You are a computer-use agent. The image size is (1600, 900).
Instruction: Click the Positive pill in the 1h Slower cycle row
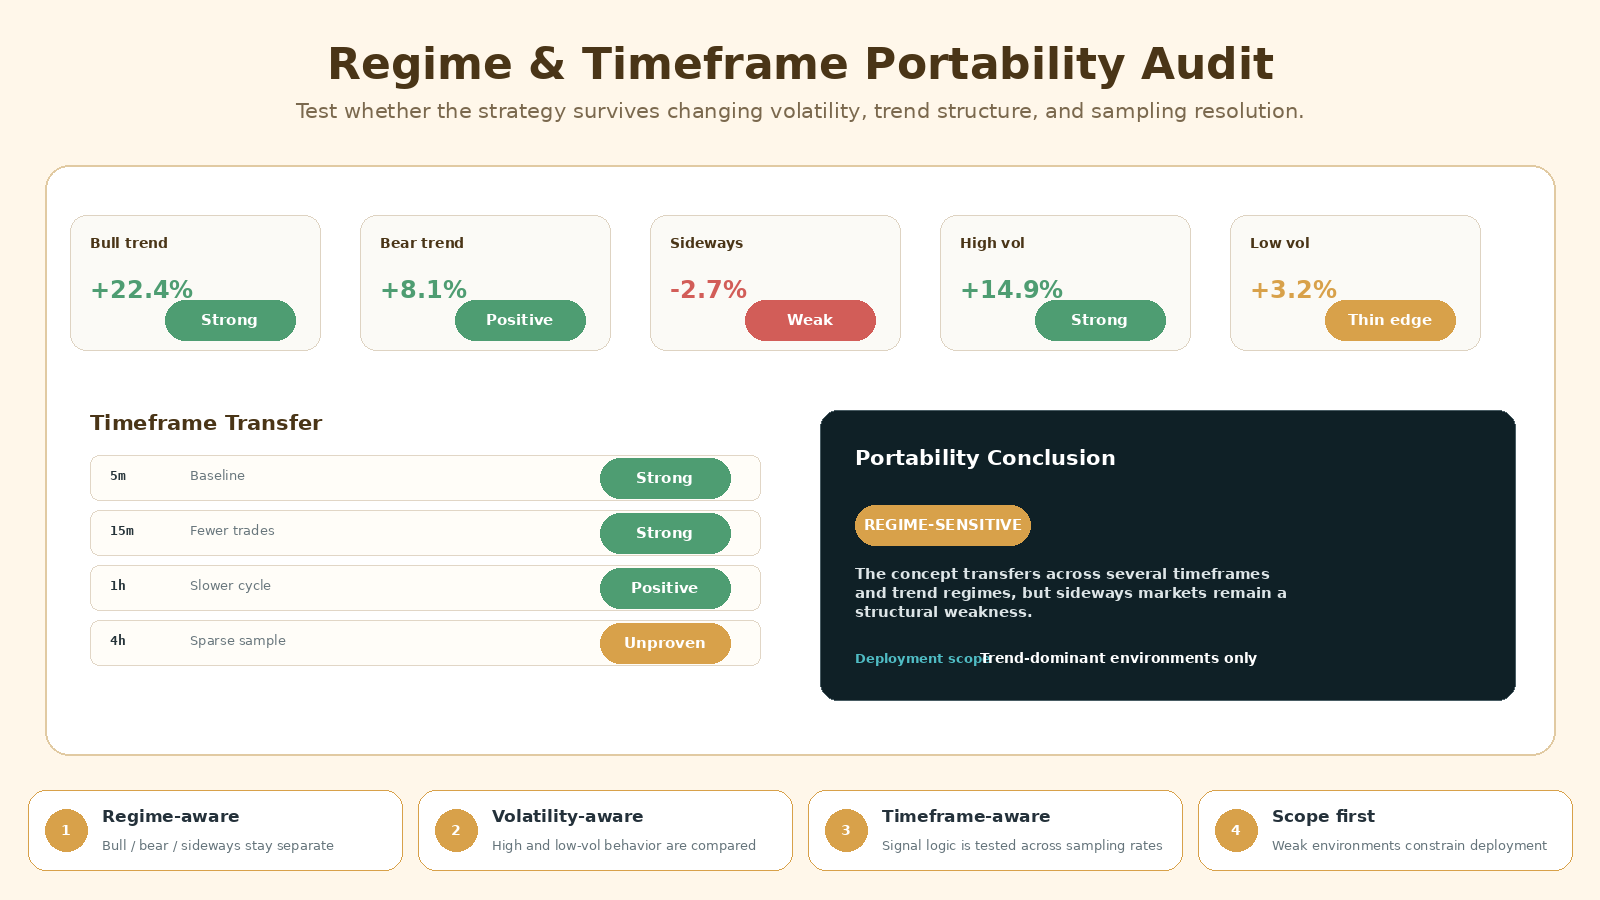point(665,588)
